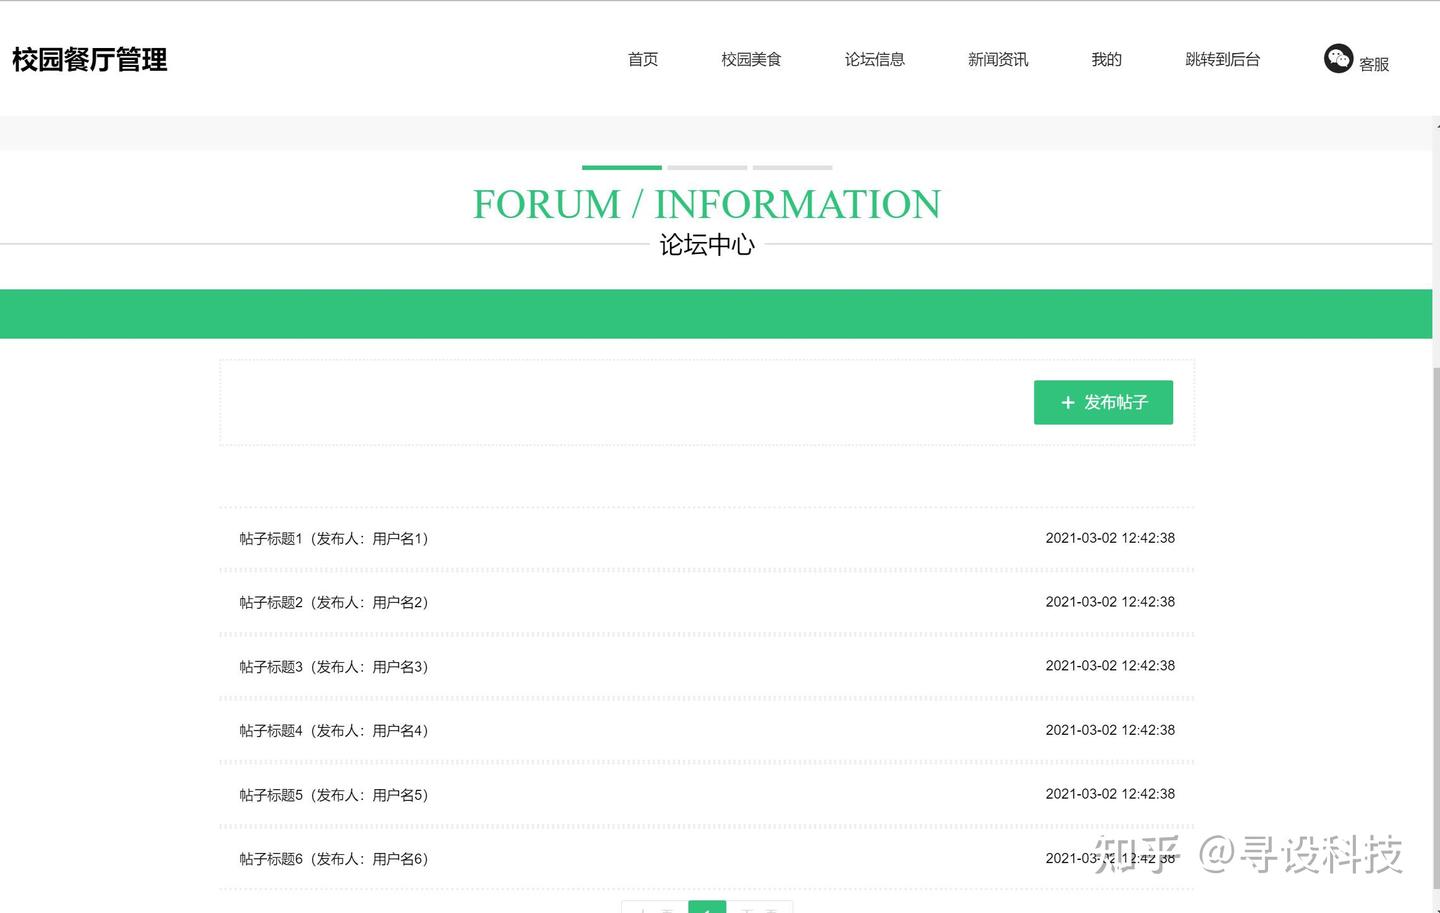Viewport: 1440px width, 913px height.
Task: Click the middle gray carousel indicator bar
Action: click(x=706, y=167)
